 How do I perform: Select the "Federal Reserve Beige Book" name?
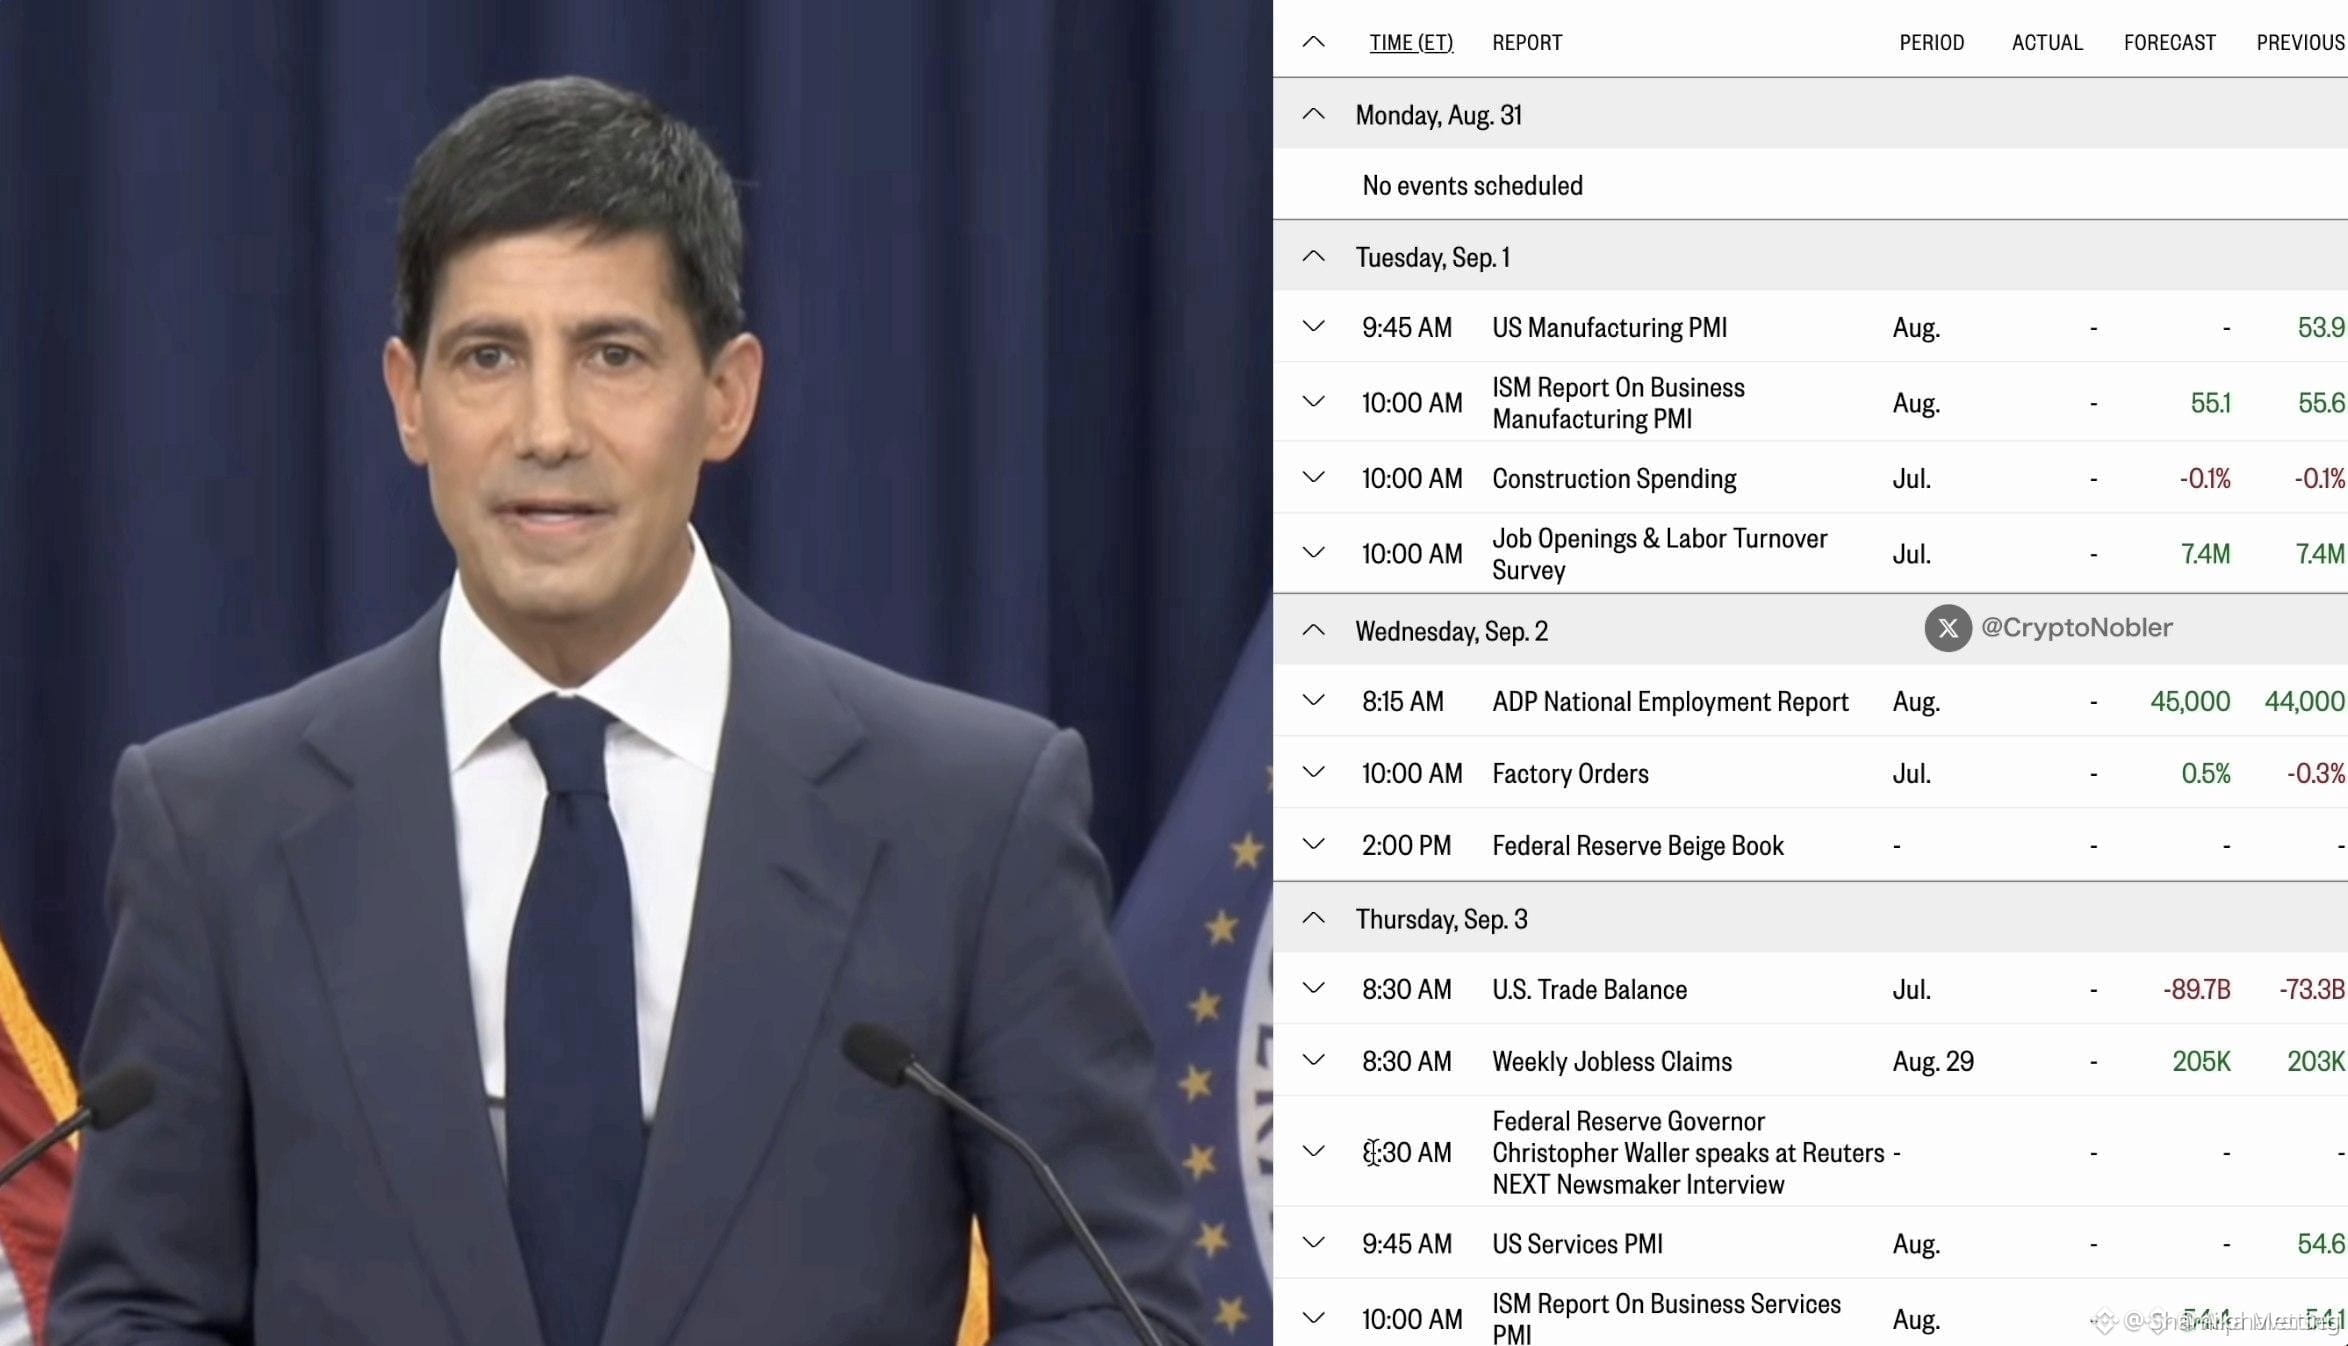1637,846
